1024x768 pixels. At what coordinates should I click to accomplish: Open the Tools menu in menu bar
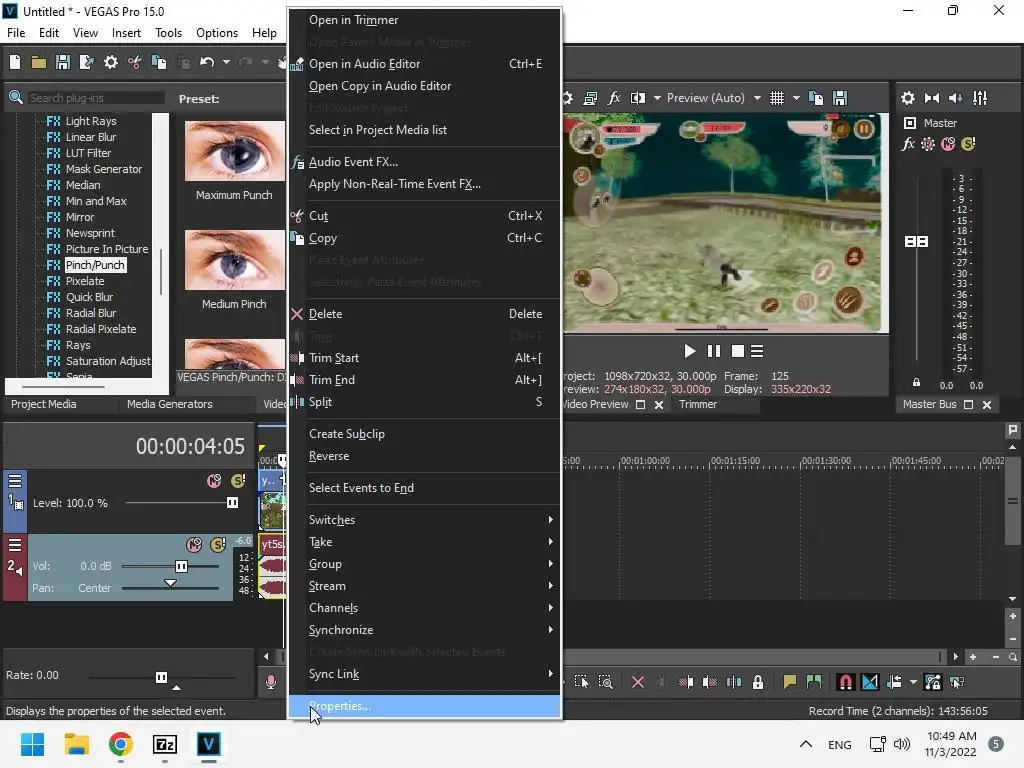coord(168,33)
